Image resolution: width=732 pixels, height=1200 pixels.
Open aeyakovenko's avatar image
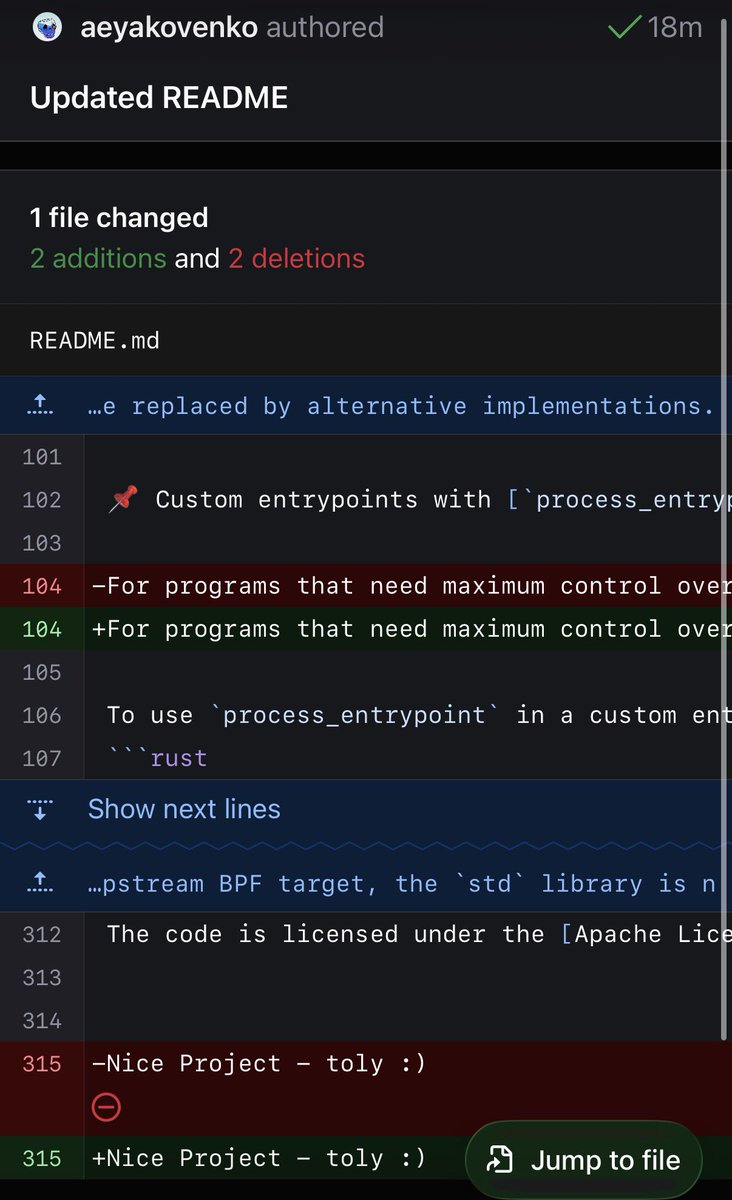coord(47,27)
